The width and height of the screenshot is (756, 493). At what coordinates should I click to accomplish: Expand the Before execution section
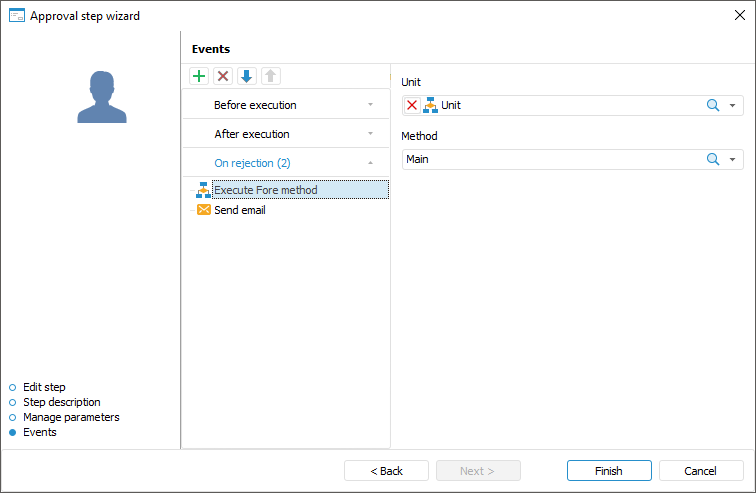coord(285,105)
